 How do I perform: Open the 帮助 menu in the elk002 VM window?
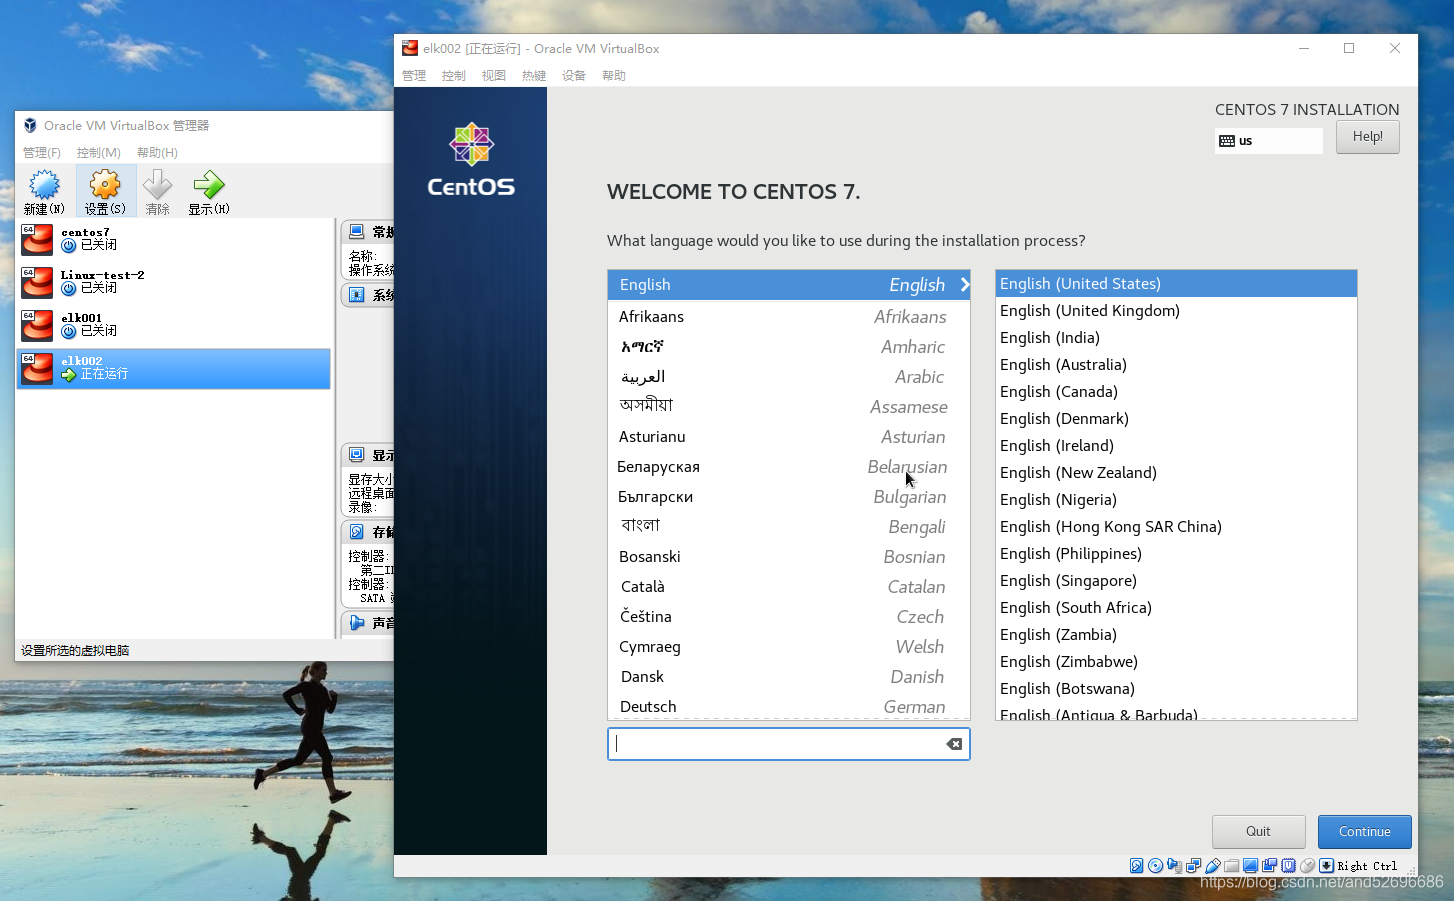[614, 76]
